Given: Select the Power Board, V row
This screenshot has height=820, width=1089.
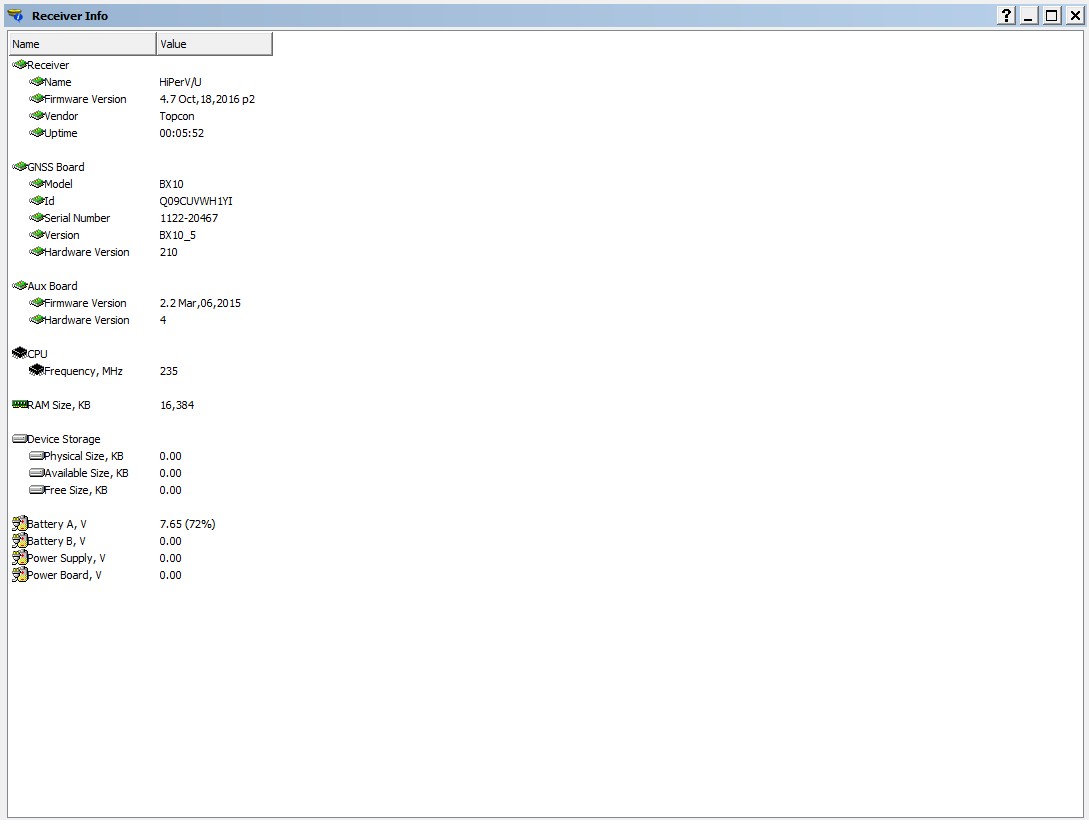Looking at the screenshot, I should 64,575.
